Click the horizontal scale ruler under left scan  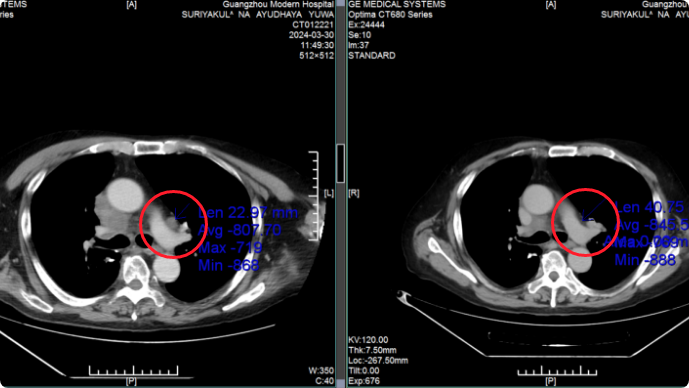[134, 370]
